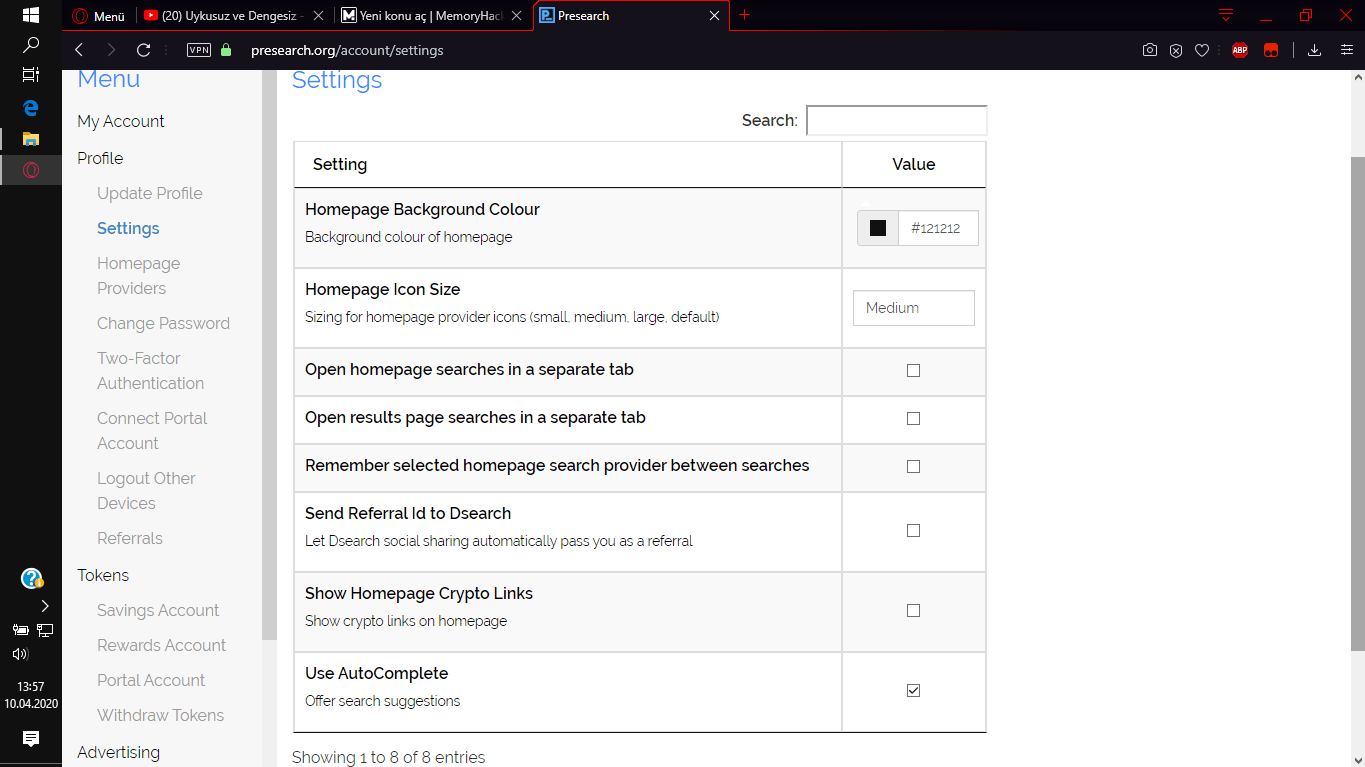The height and width of the screenshot is (767, 1365).
Task: Open the Profile menu section
Action: pos(100,158)
